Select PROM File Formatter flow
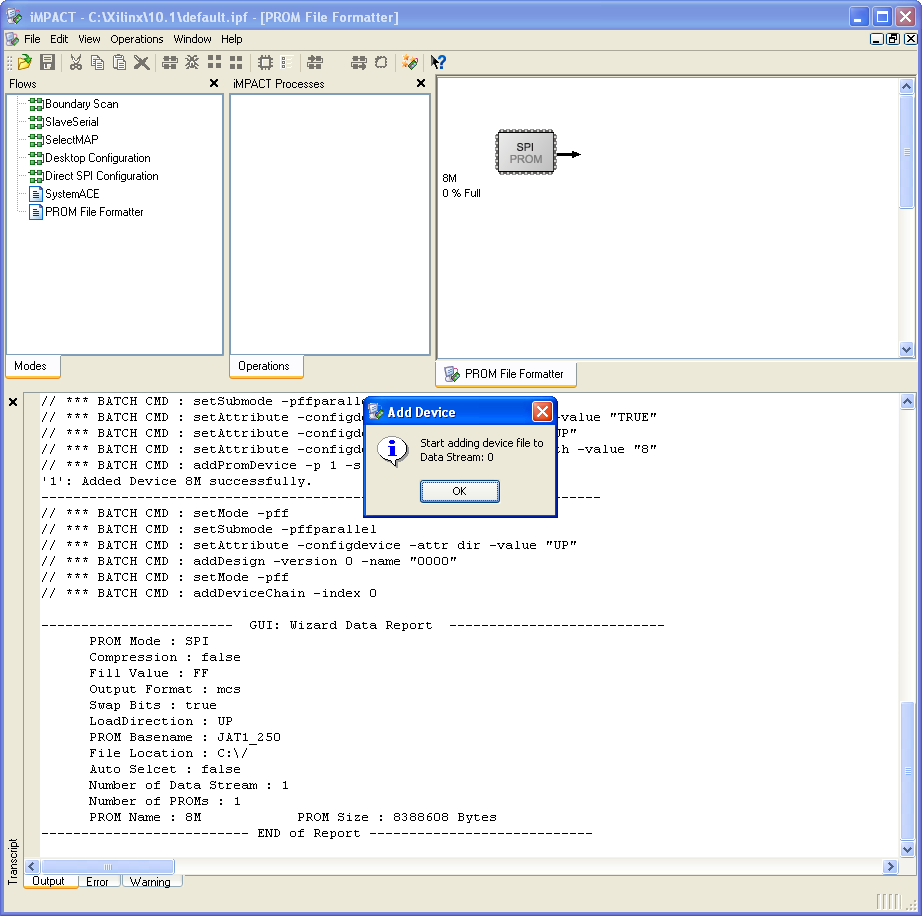The height and width of the screenshot is (916, 922). click(94, 212)
